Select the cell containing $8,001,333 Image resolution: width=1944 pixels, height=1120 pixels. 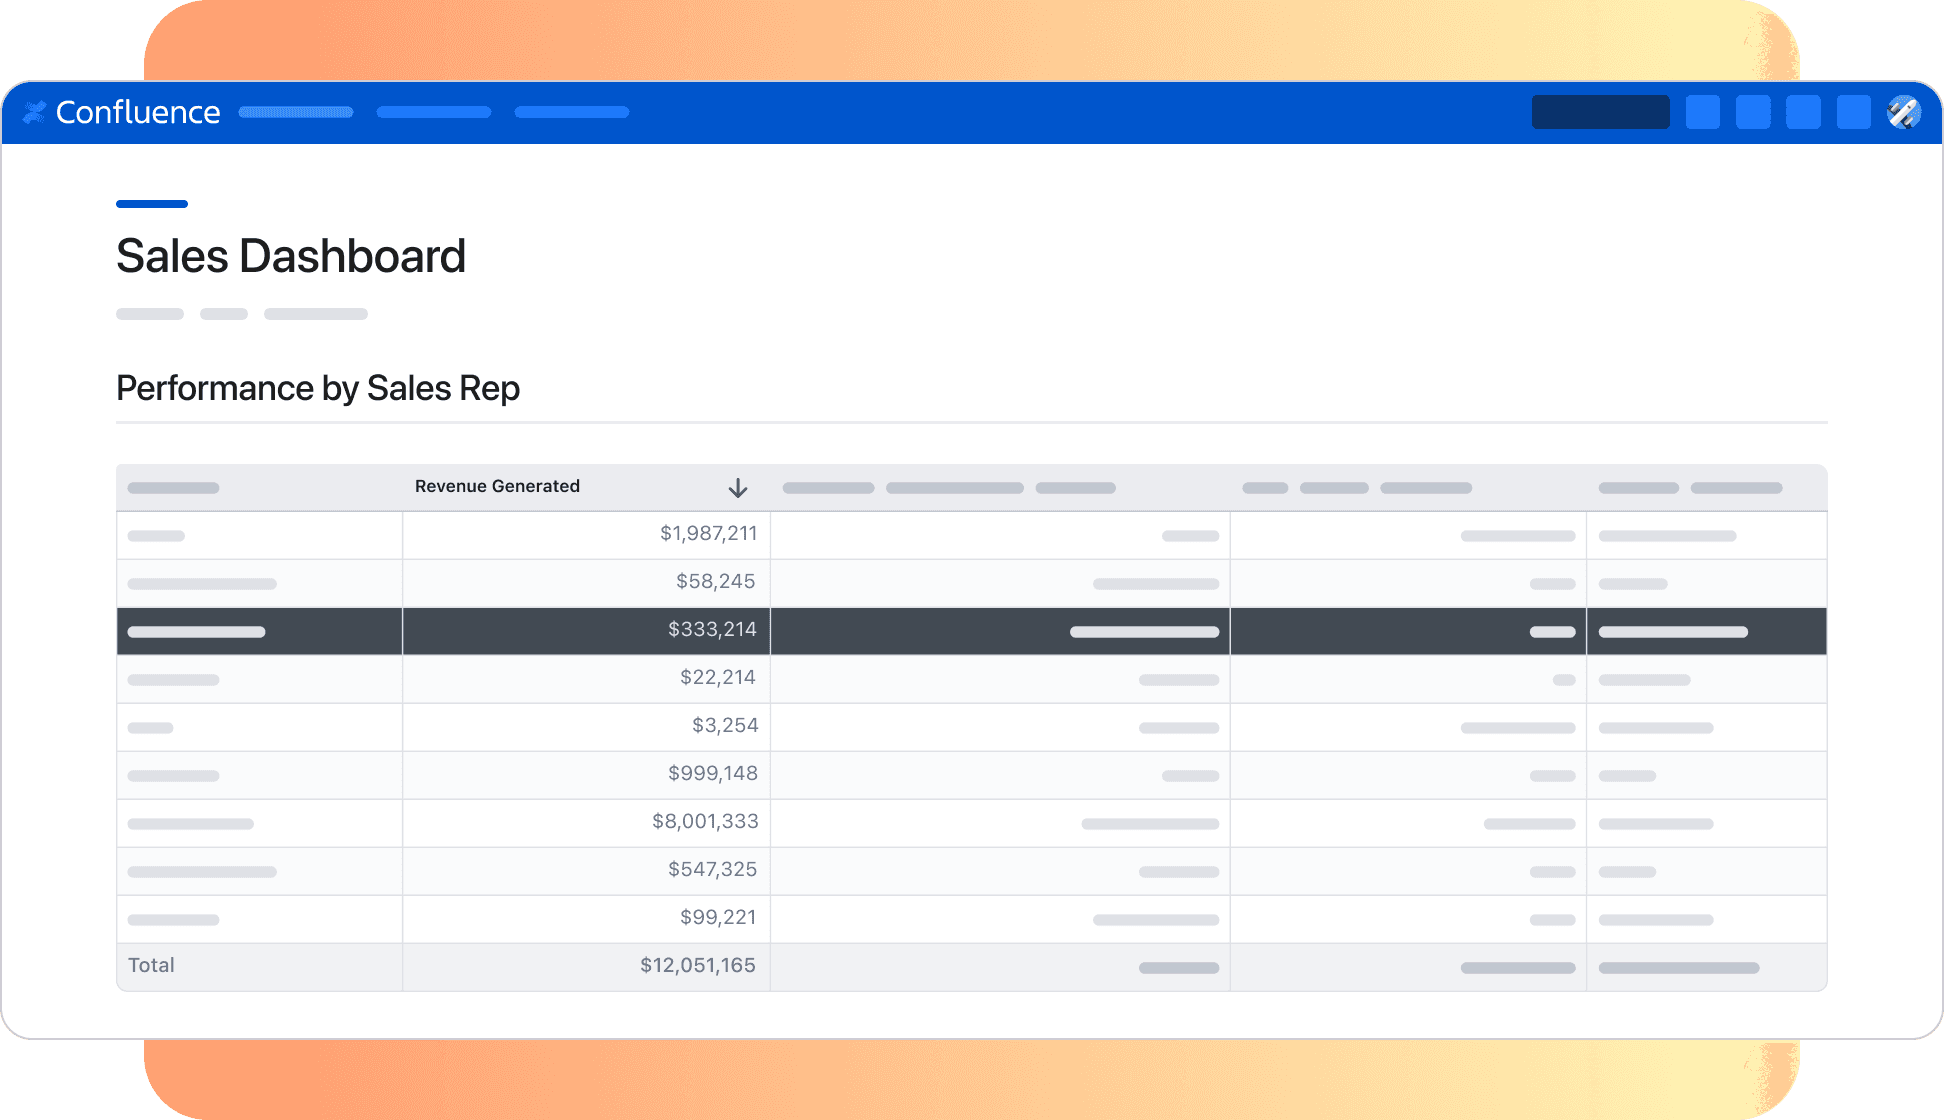704,821
